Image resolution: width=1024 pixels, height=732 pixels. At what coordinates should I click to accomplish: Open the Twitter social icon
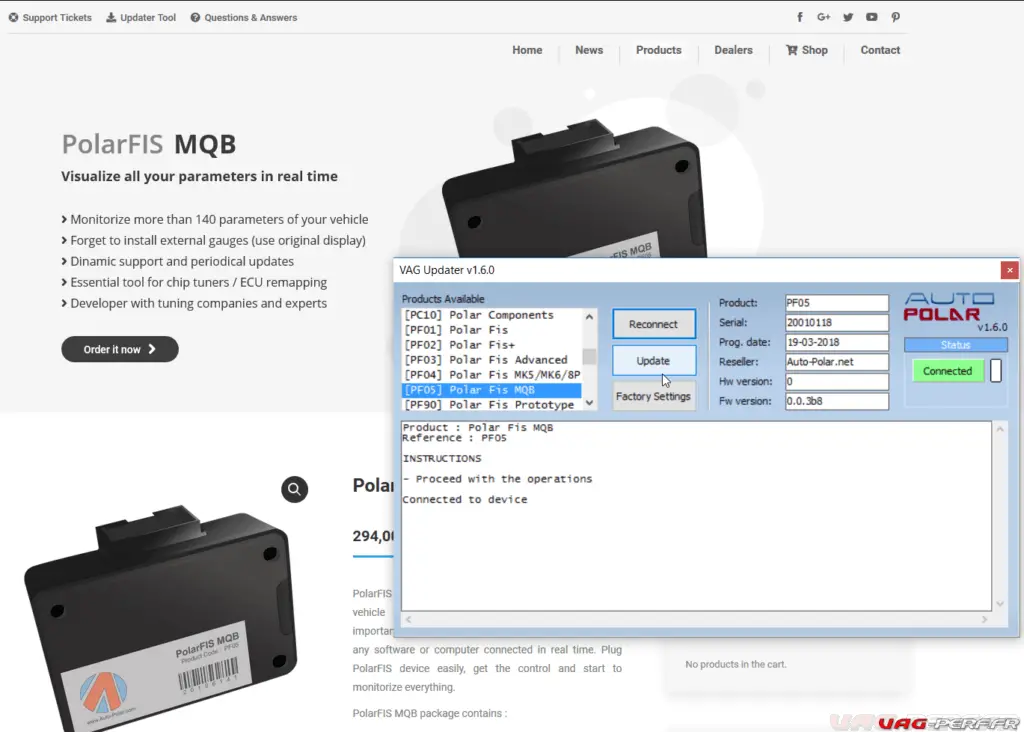tap(848, 18)
